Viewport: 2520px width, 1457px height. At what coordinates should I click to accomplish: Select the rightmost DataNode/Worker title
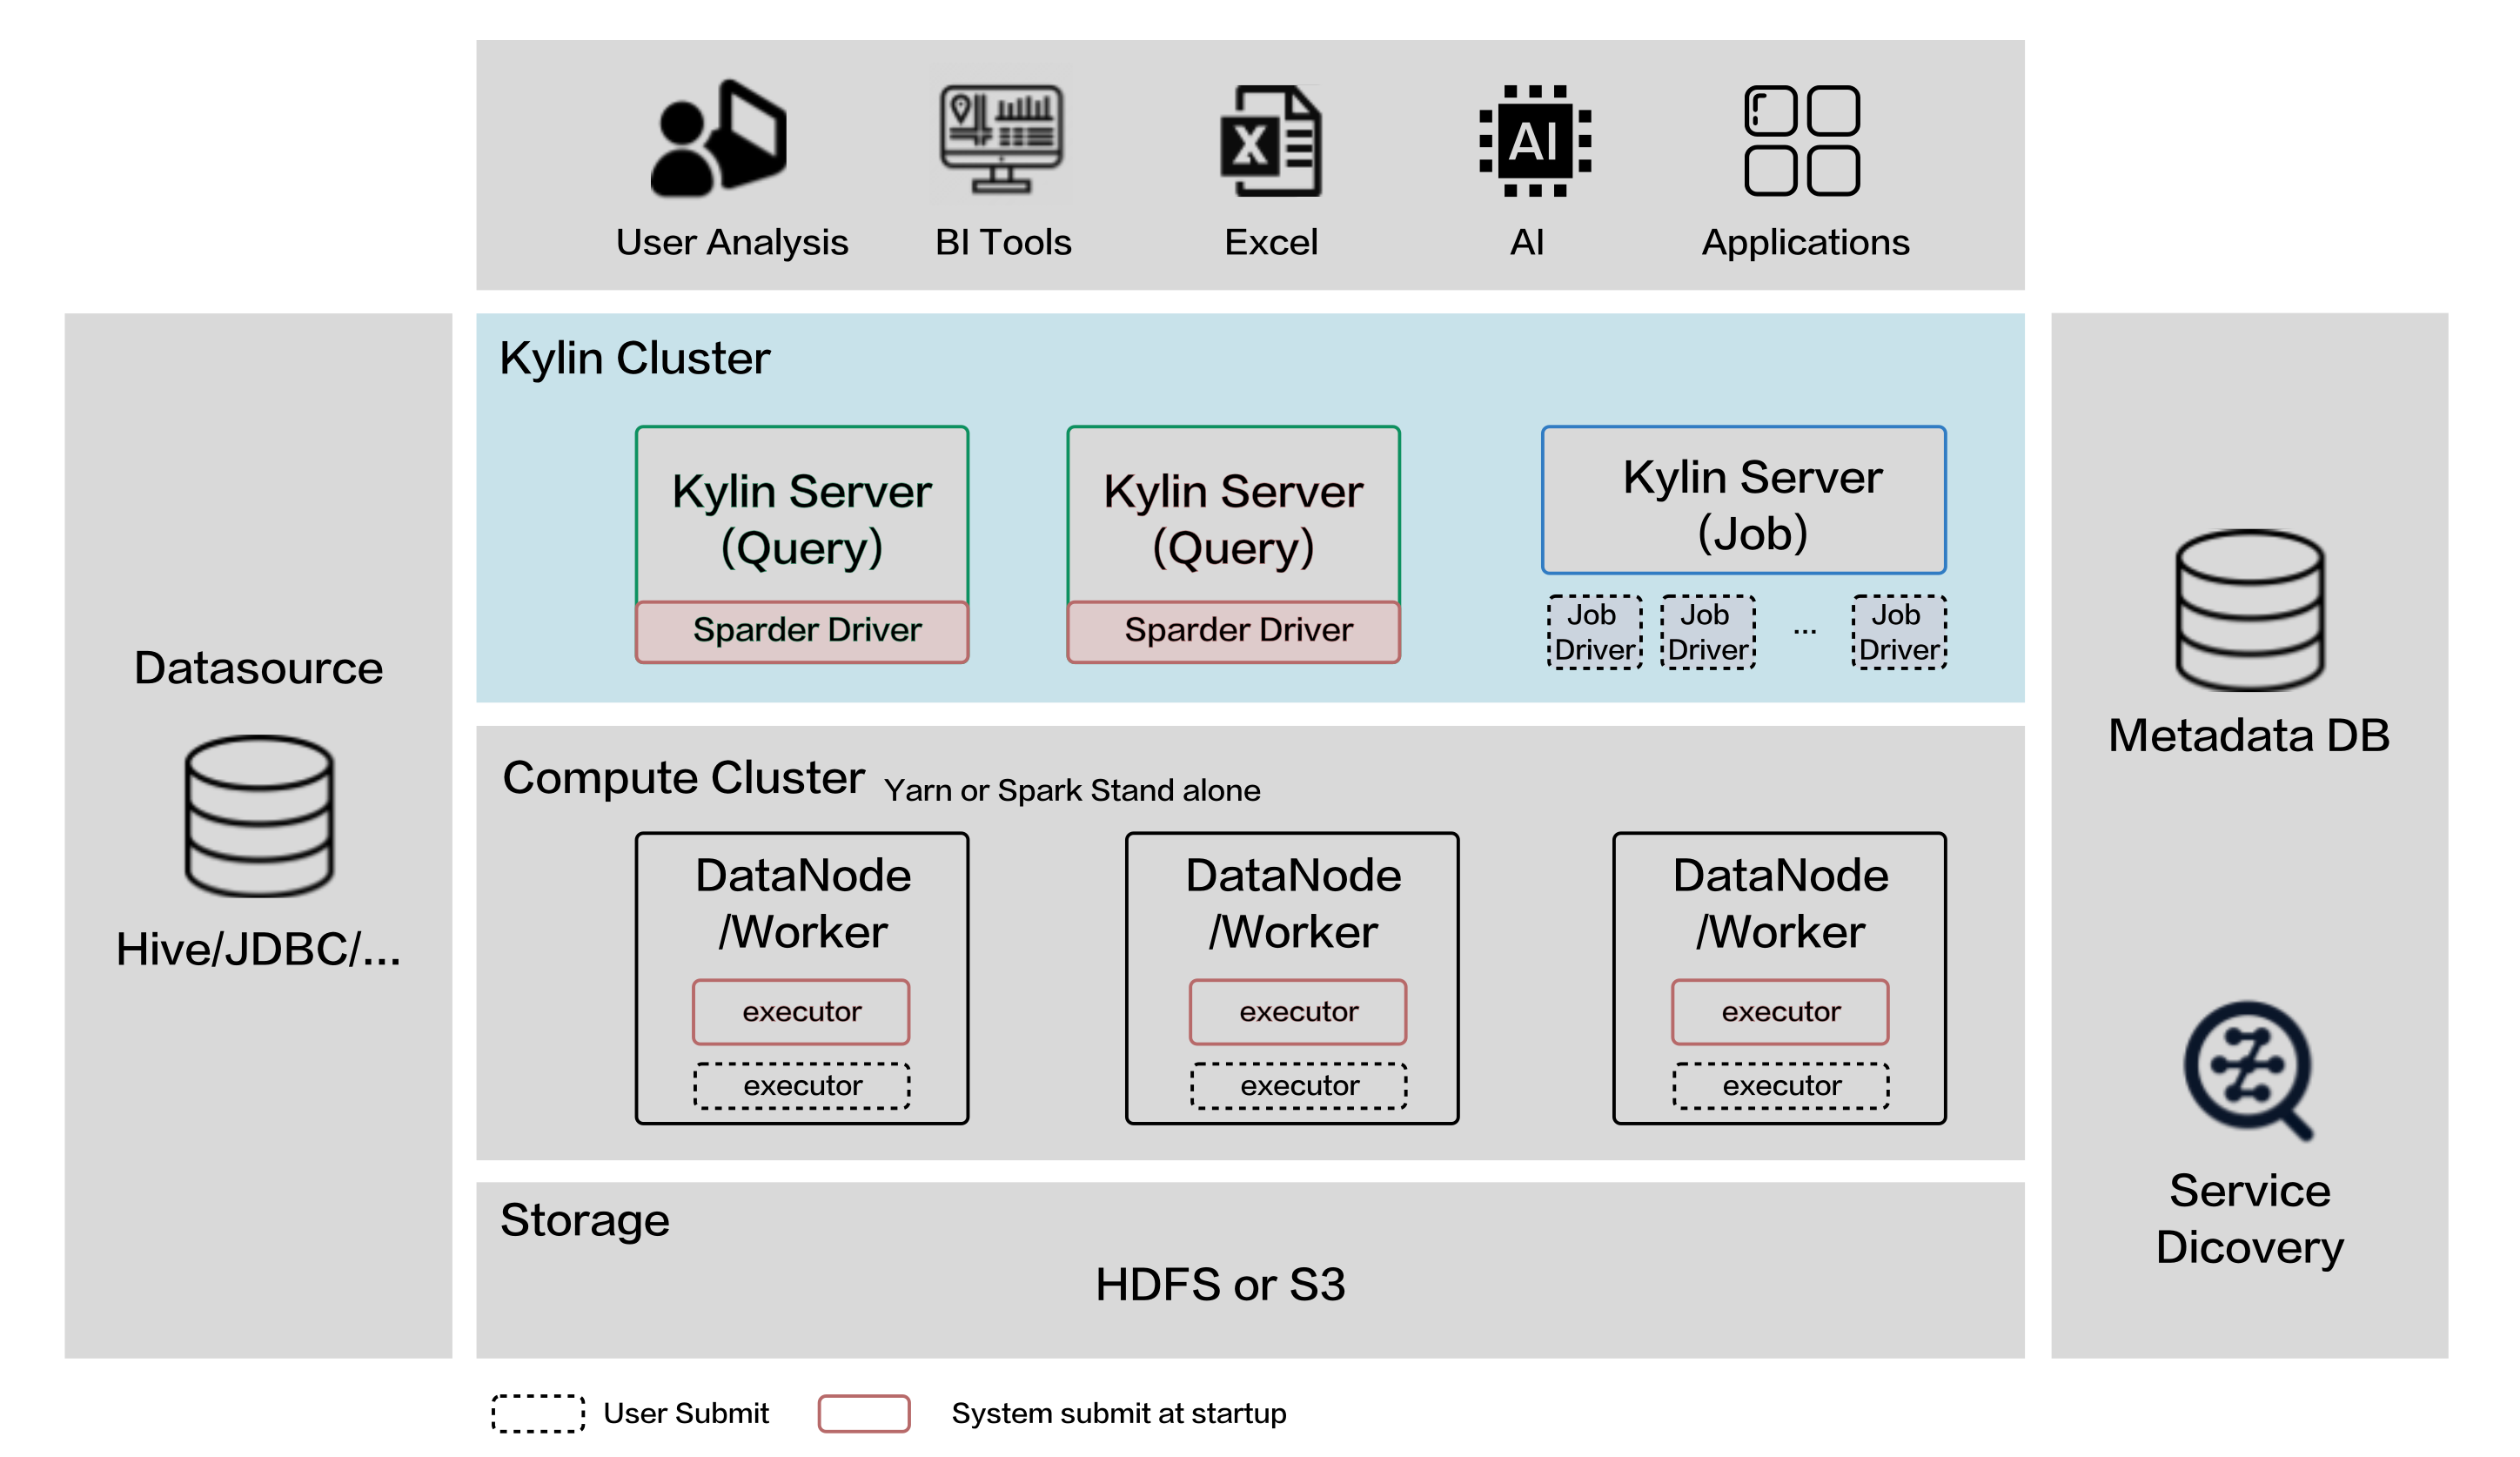click(1780, 903)
